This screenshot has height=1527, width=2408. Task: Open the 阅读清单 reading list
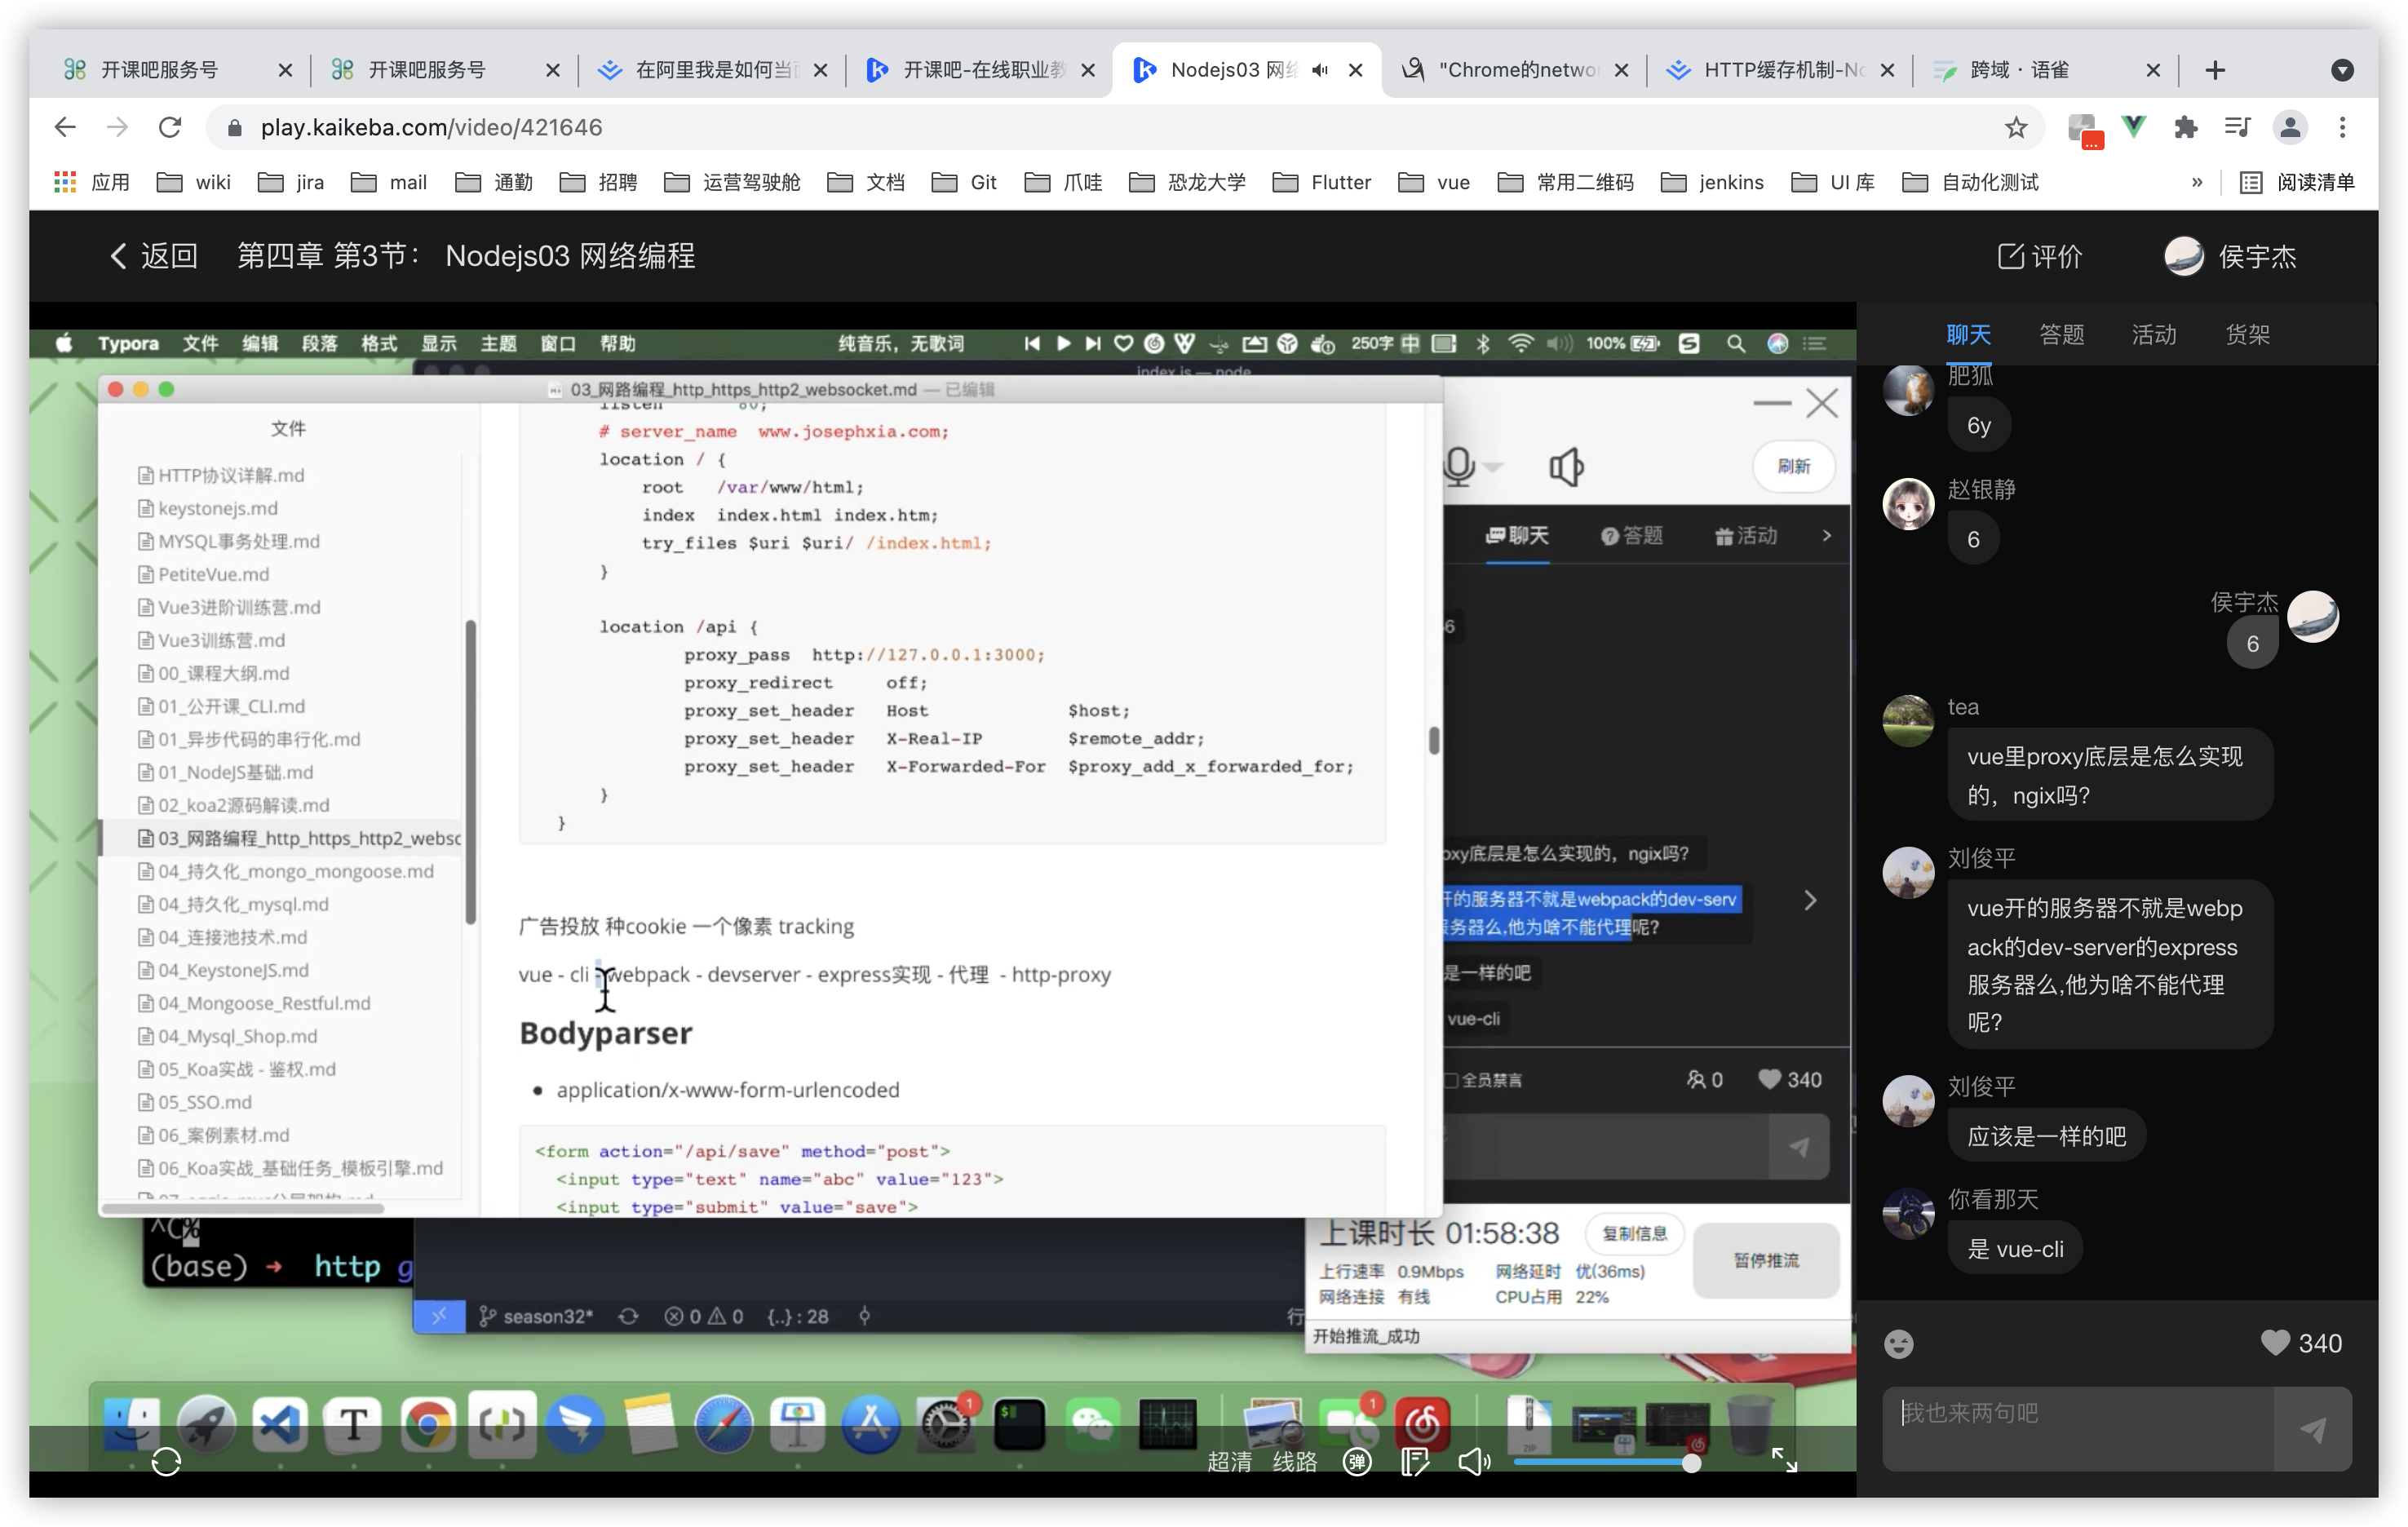2297,182
